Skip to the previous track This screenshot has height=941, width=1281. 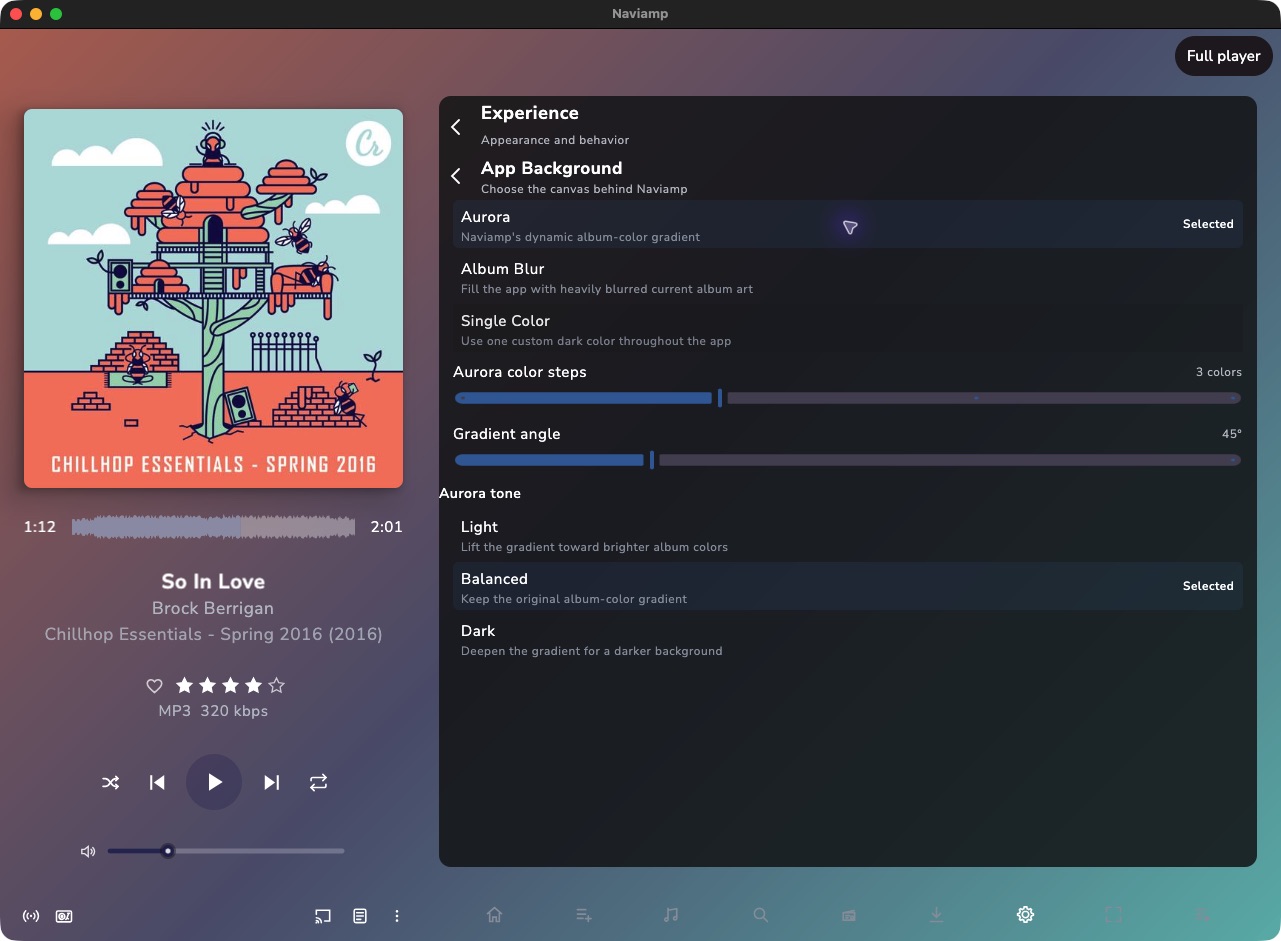coord(157,782)
